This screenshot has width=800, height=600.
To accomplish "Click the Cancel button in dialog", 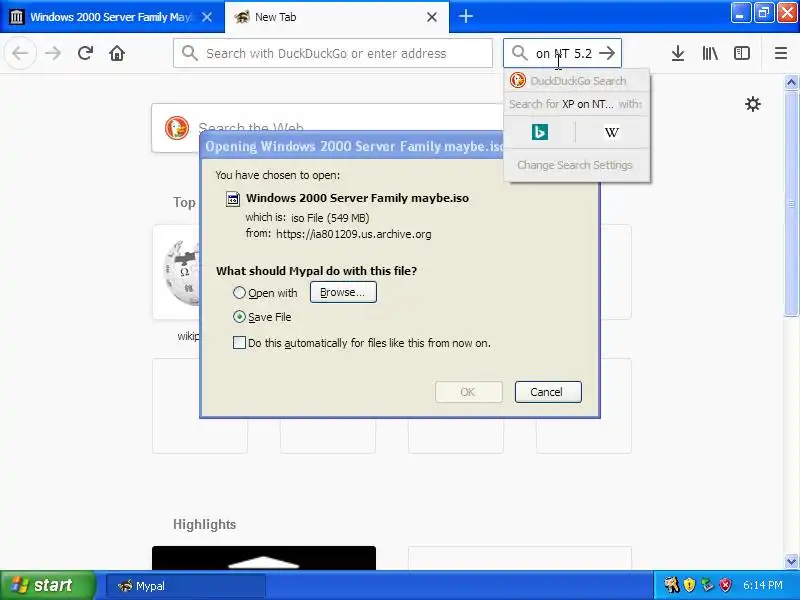I will pyautogui.click(x=548, y=392).
